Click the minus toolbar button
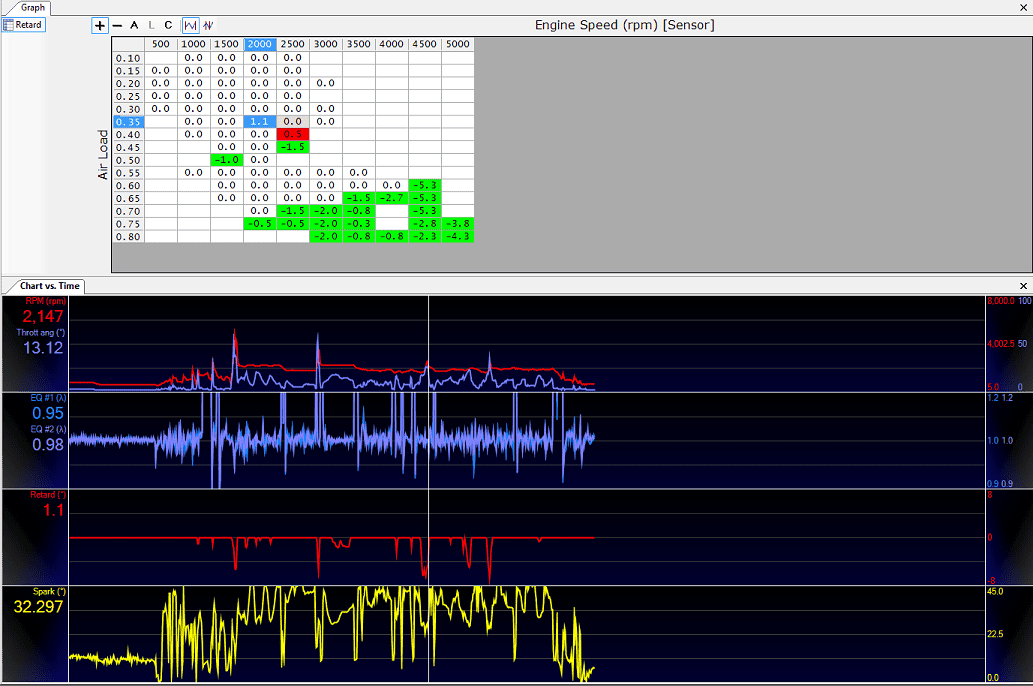This screenshot has width=1033, height=686. click(x=117, y=26)
